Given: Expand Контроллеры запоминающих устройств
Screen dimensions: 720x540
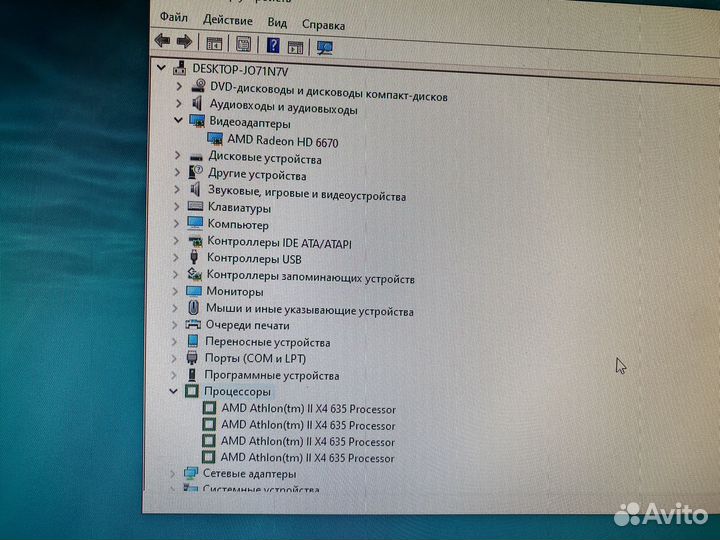Looking at the screenshot, I should point(175,274).
